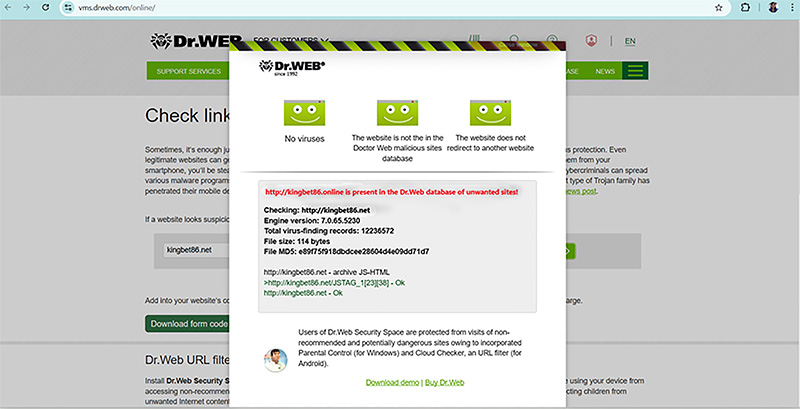
Task: Open the green hamburger menu icon
Action: (x=635, y=71)
